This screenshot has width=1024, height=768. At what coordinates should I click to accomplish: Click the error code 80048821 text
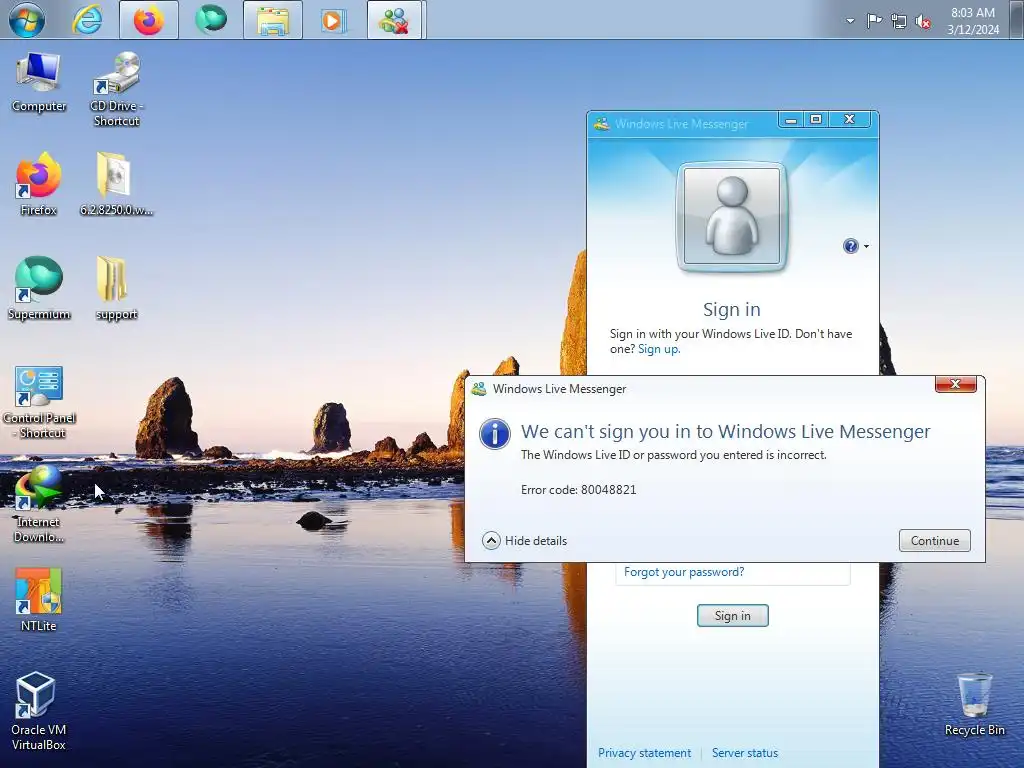(579, 490)
